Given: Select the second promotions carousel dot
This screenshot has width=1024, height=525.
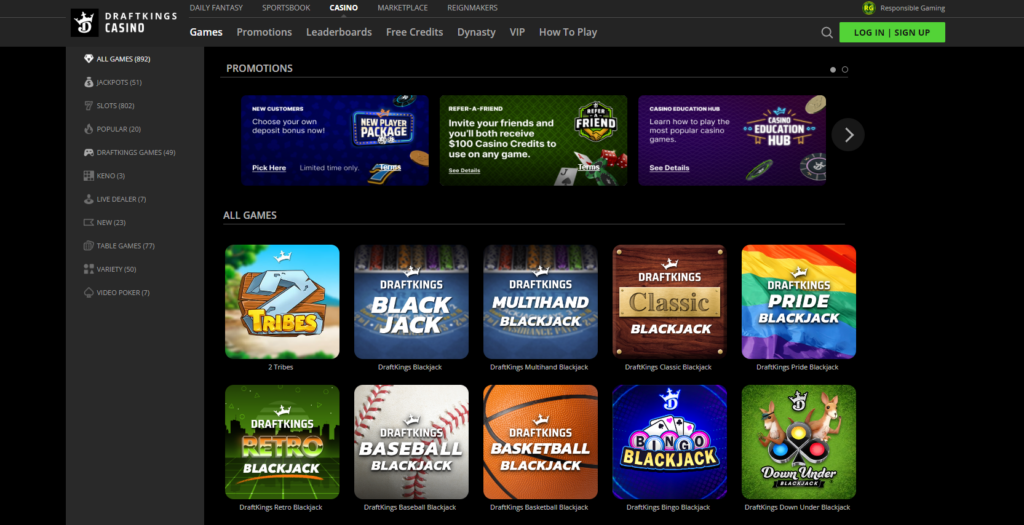Looking at the screenshot, I should click(845, 69).
